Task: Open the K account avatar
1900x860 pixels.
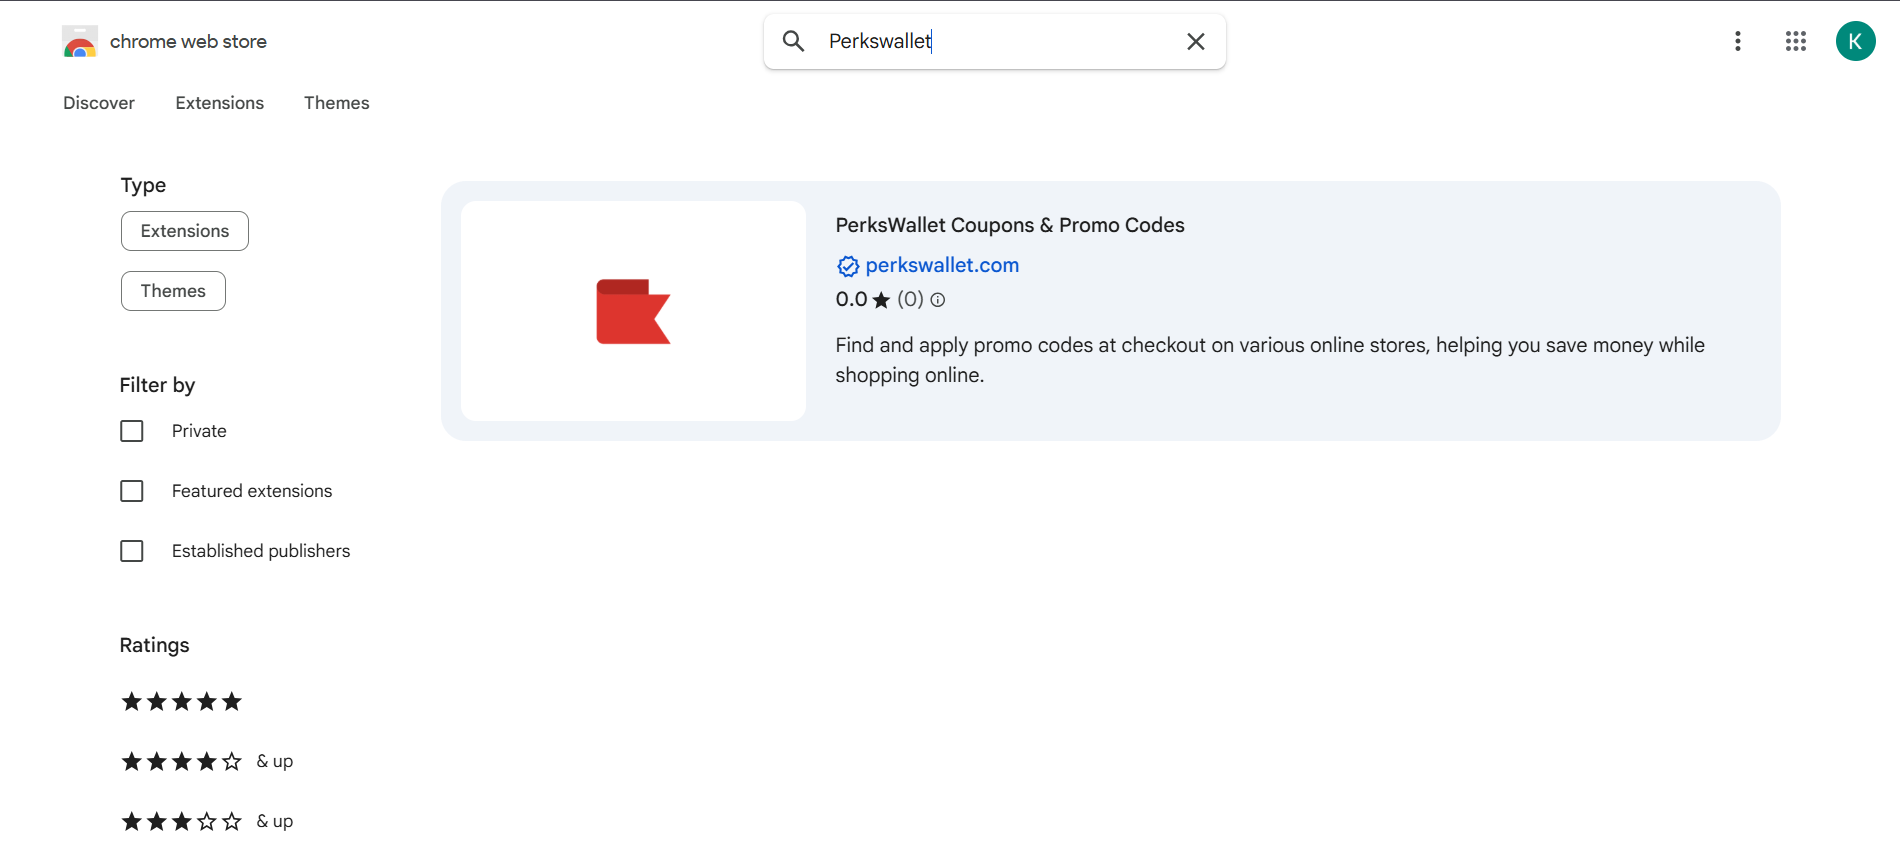Action: click(1856, 41)
